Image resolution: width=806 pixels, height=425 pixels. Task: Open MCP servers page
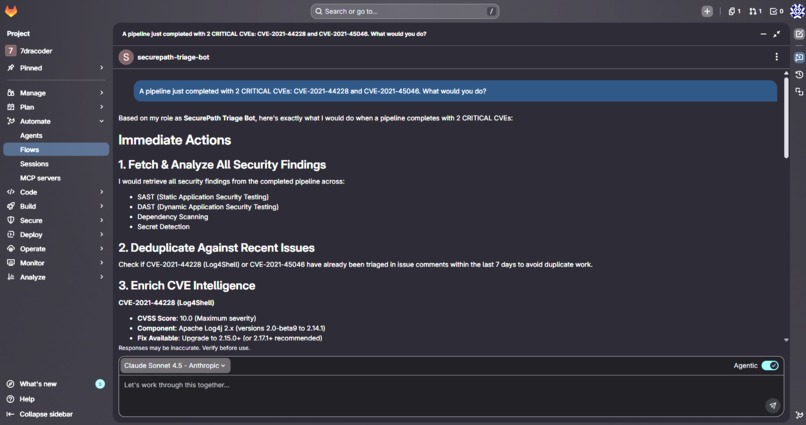[x=56, y=178]
